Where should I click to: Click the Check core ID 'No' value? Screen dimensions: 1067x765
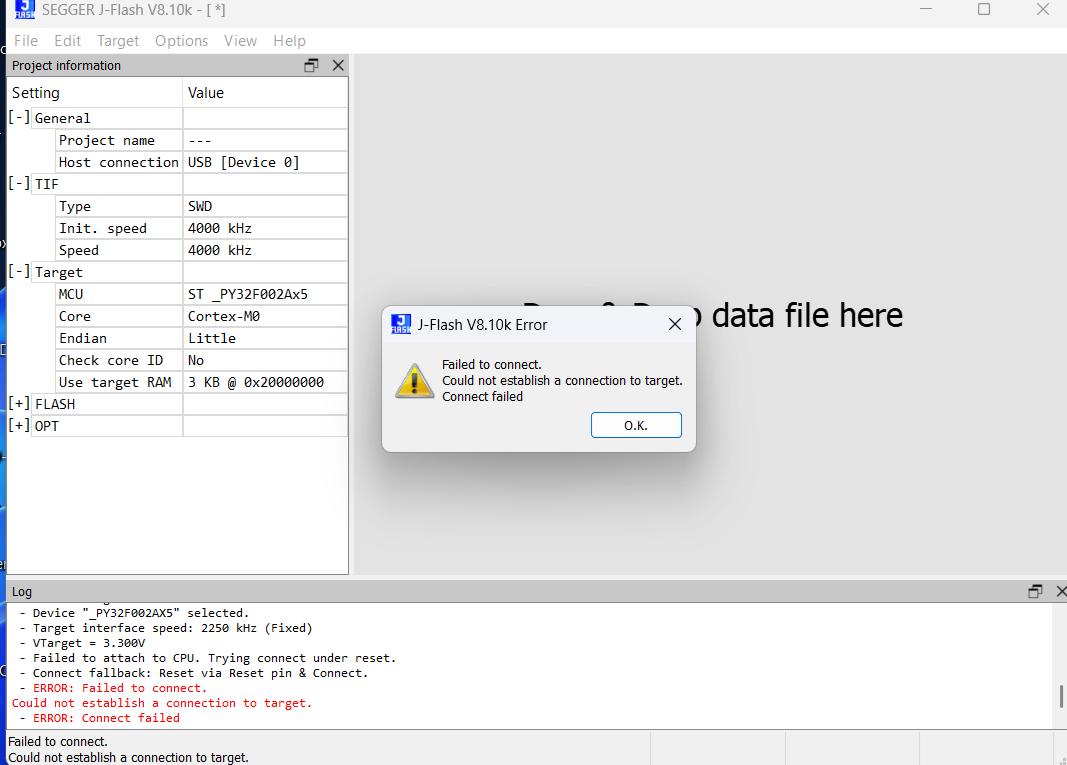point(196,360)
